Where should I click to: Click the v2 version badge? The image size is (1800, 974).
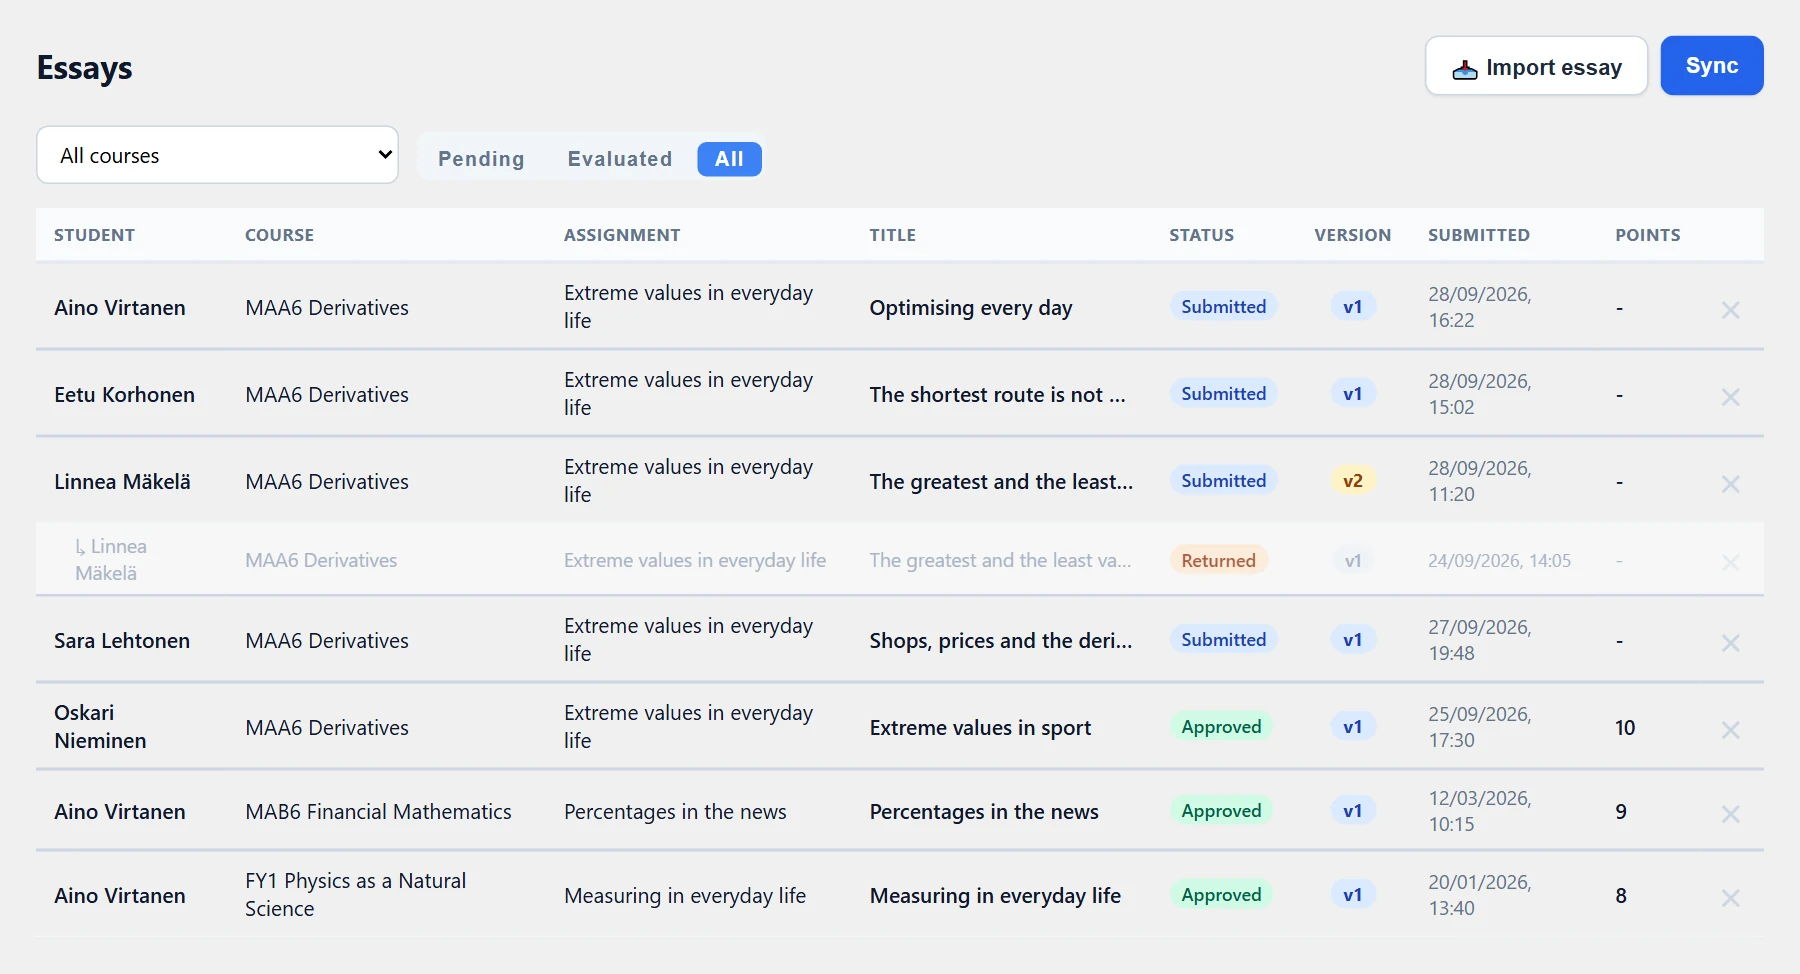(x=1353, y=481)
